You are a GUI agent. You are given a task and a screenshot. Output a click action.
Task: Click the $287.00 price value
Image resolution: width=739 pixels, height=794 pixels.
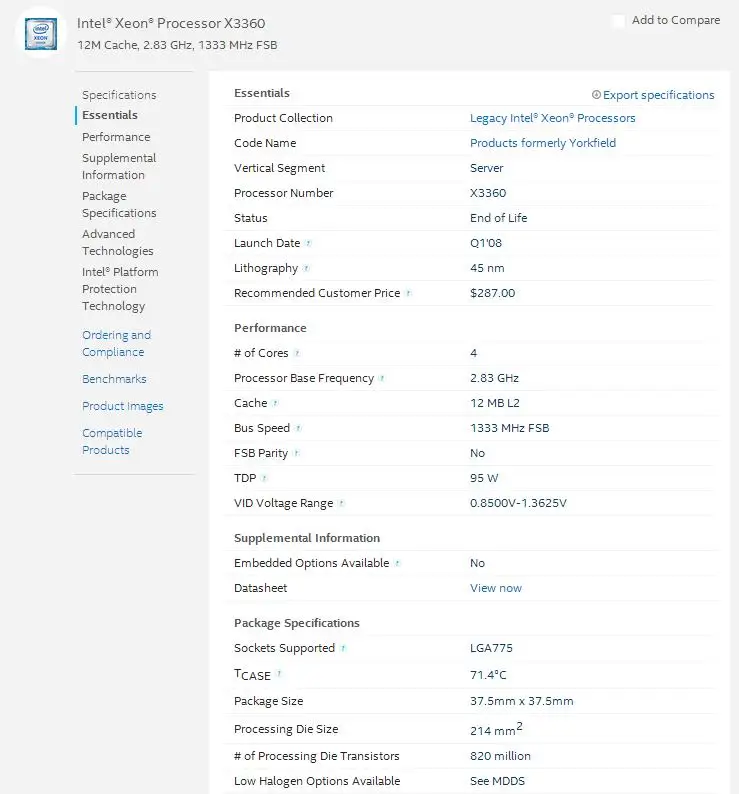tap(492, 293)
